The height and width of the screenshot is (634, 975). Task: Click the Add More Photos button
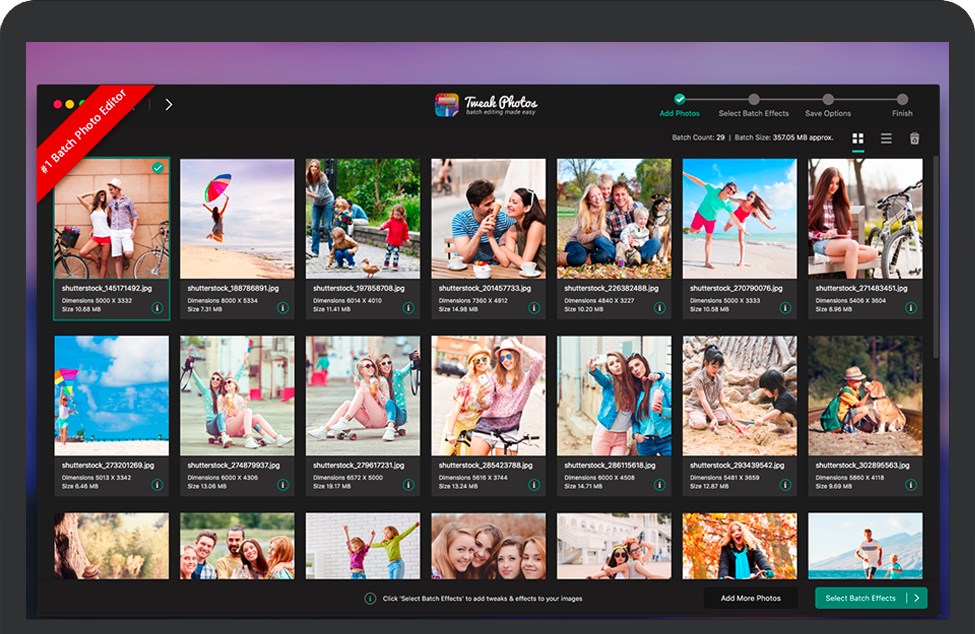pos(751,598)
